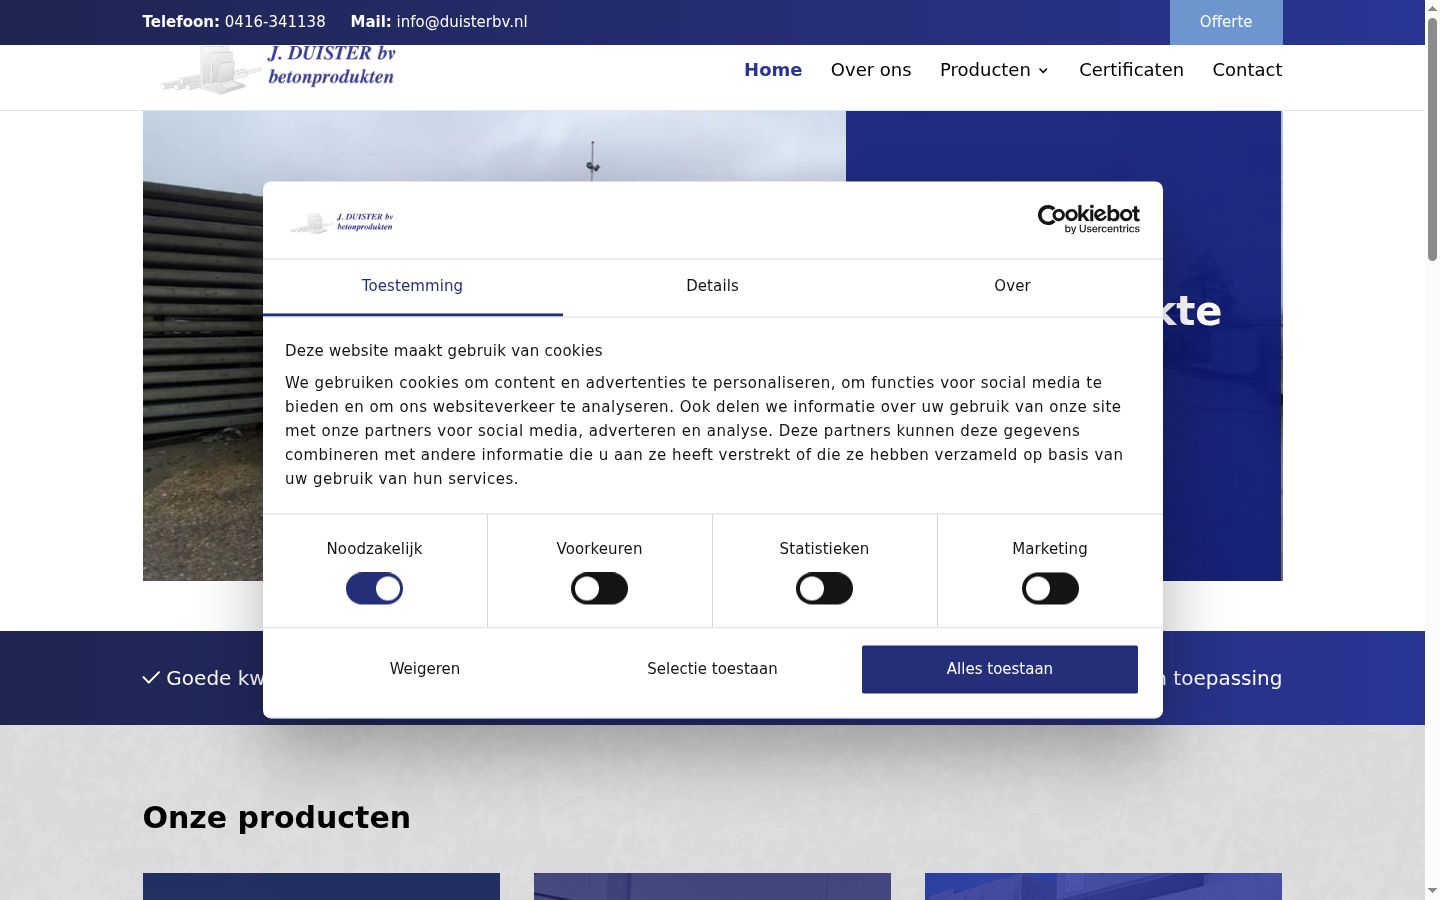Go to the Over ons page

pos(871,70)
